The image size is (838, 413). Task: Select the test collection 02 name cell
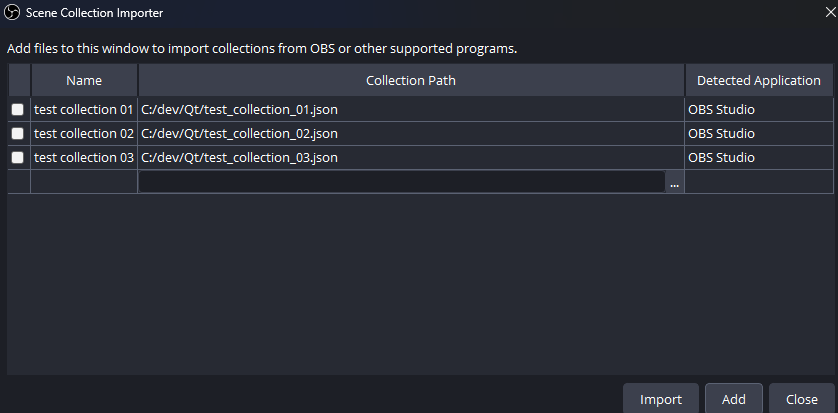tap(84, 133)
